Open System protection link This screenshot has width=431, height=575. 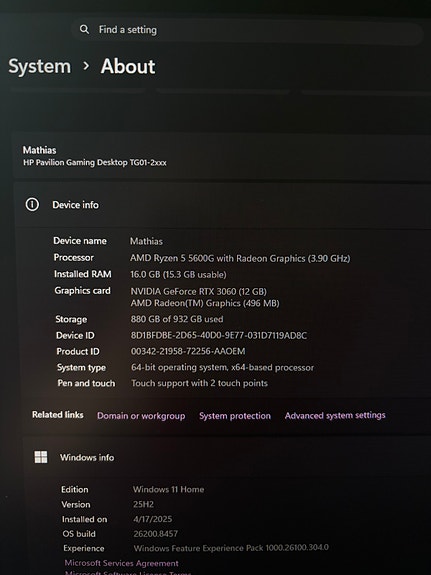click(x=235, y=416)
